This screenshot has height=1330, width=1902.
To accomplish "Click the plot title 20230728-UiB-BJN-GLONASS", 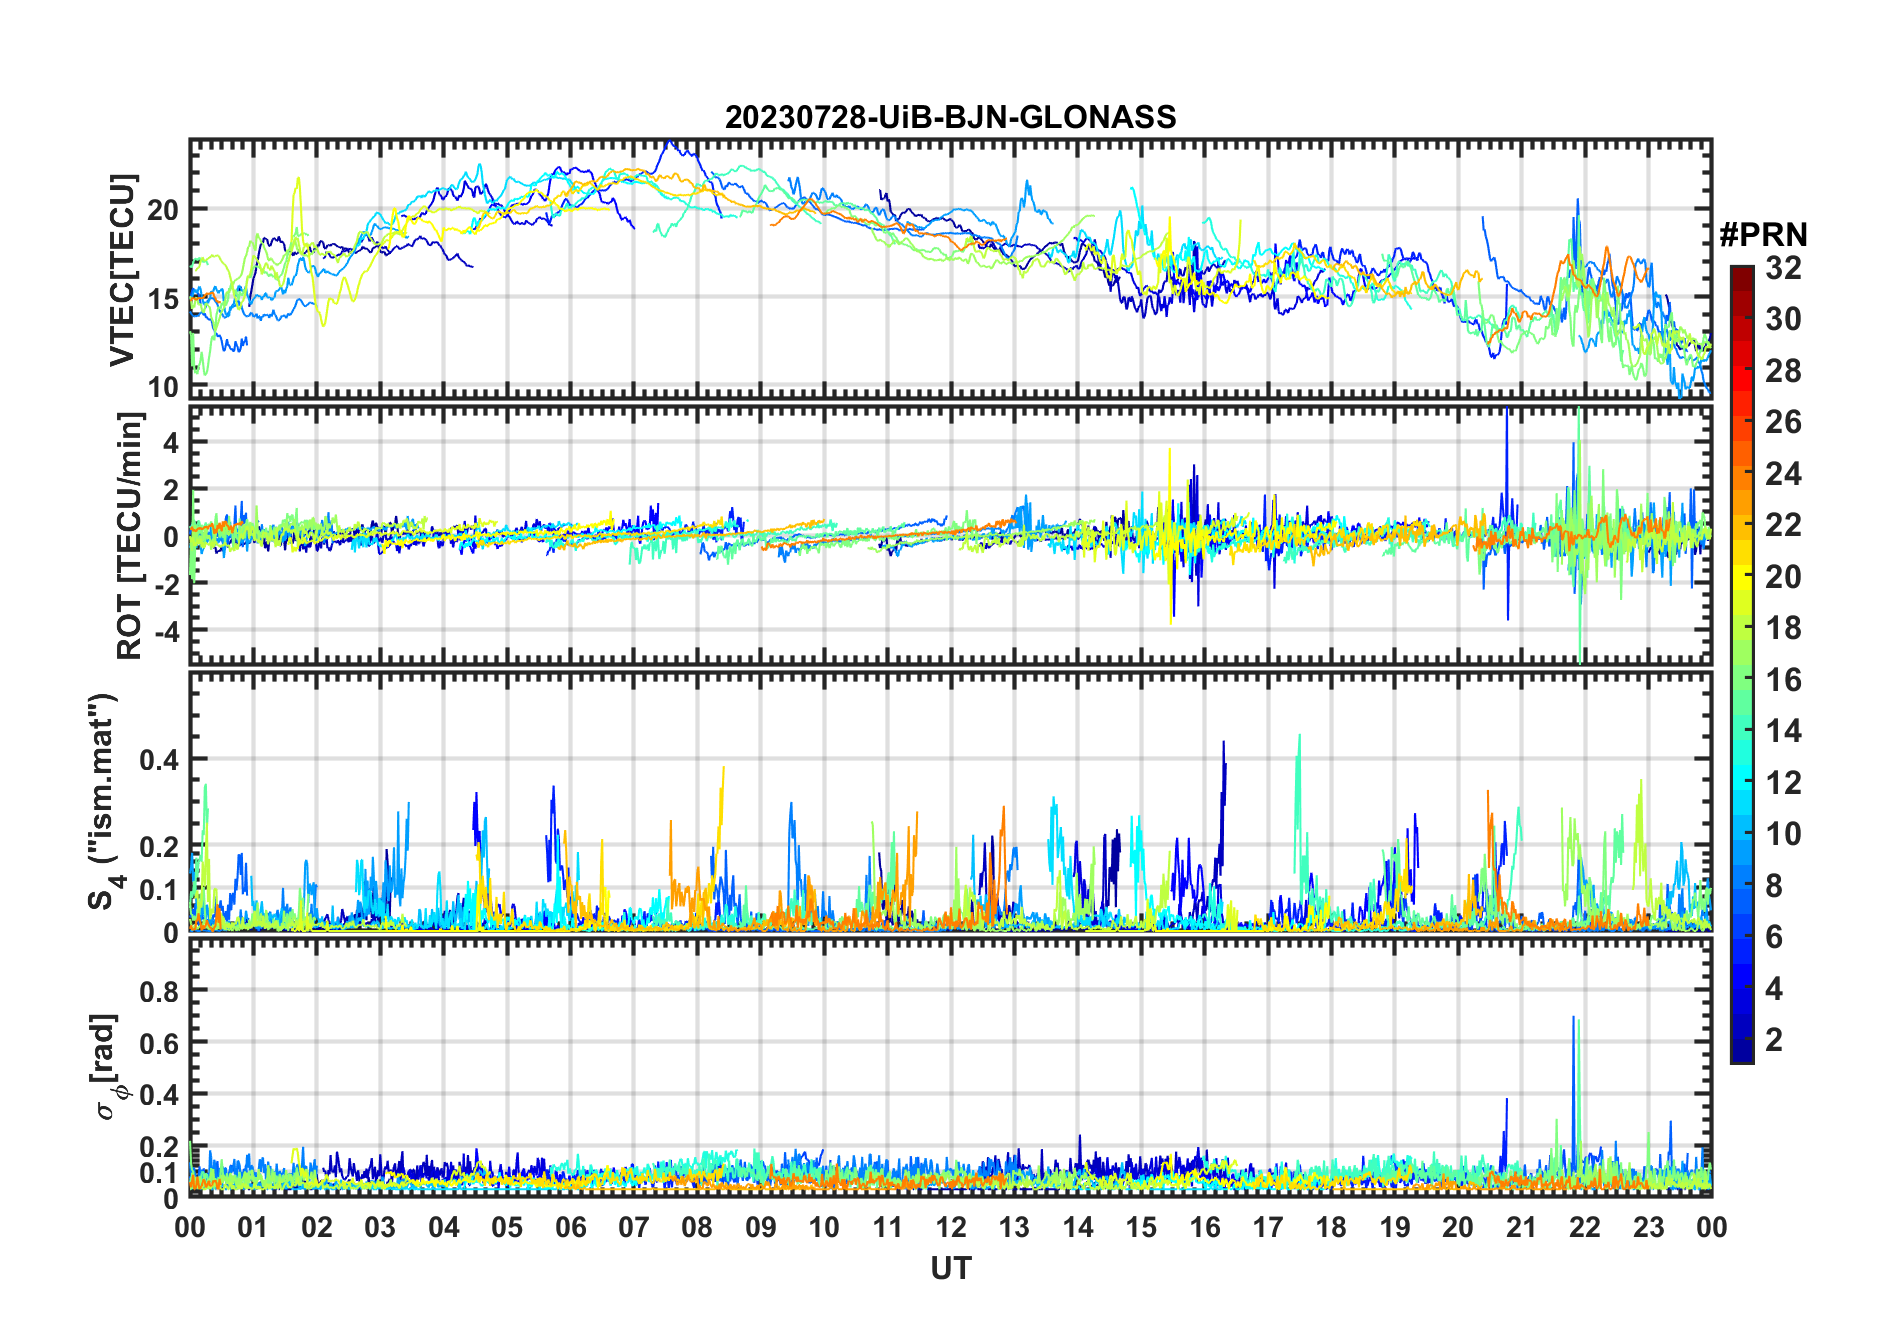I will (x=950, y=117).
